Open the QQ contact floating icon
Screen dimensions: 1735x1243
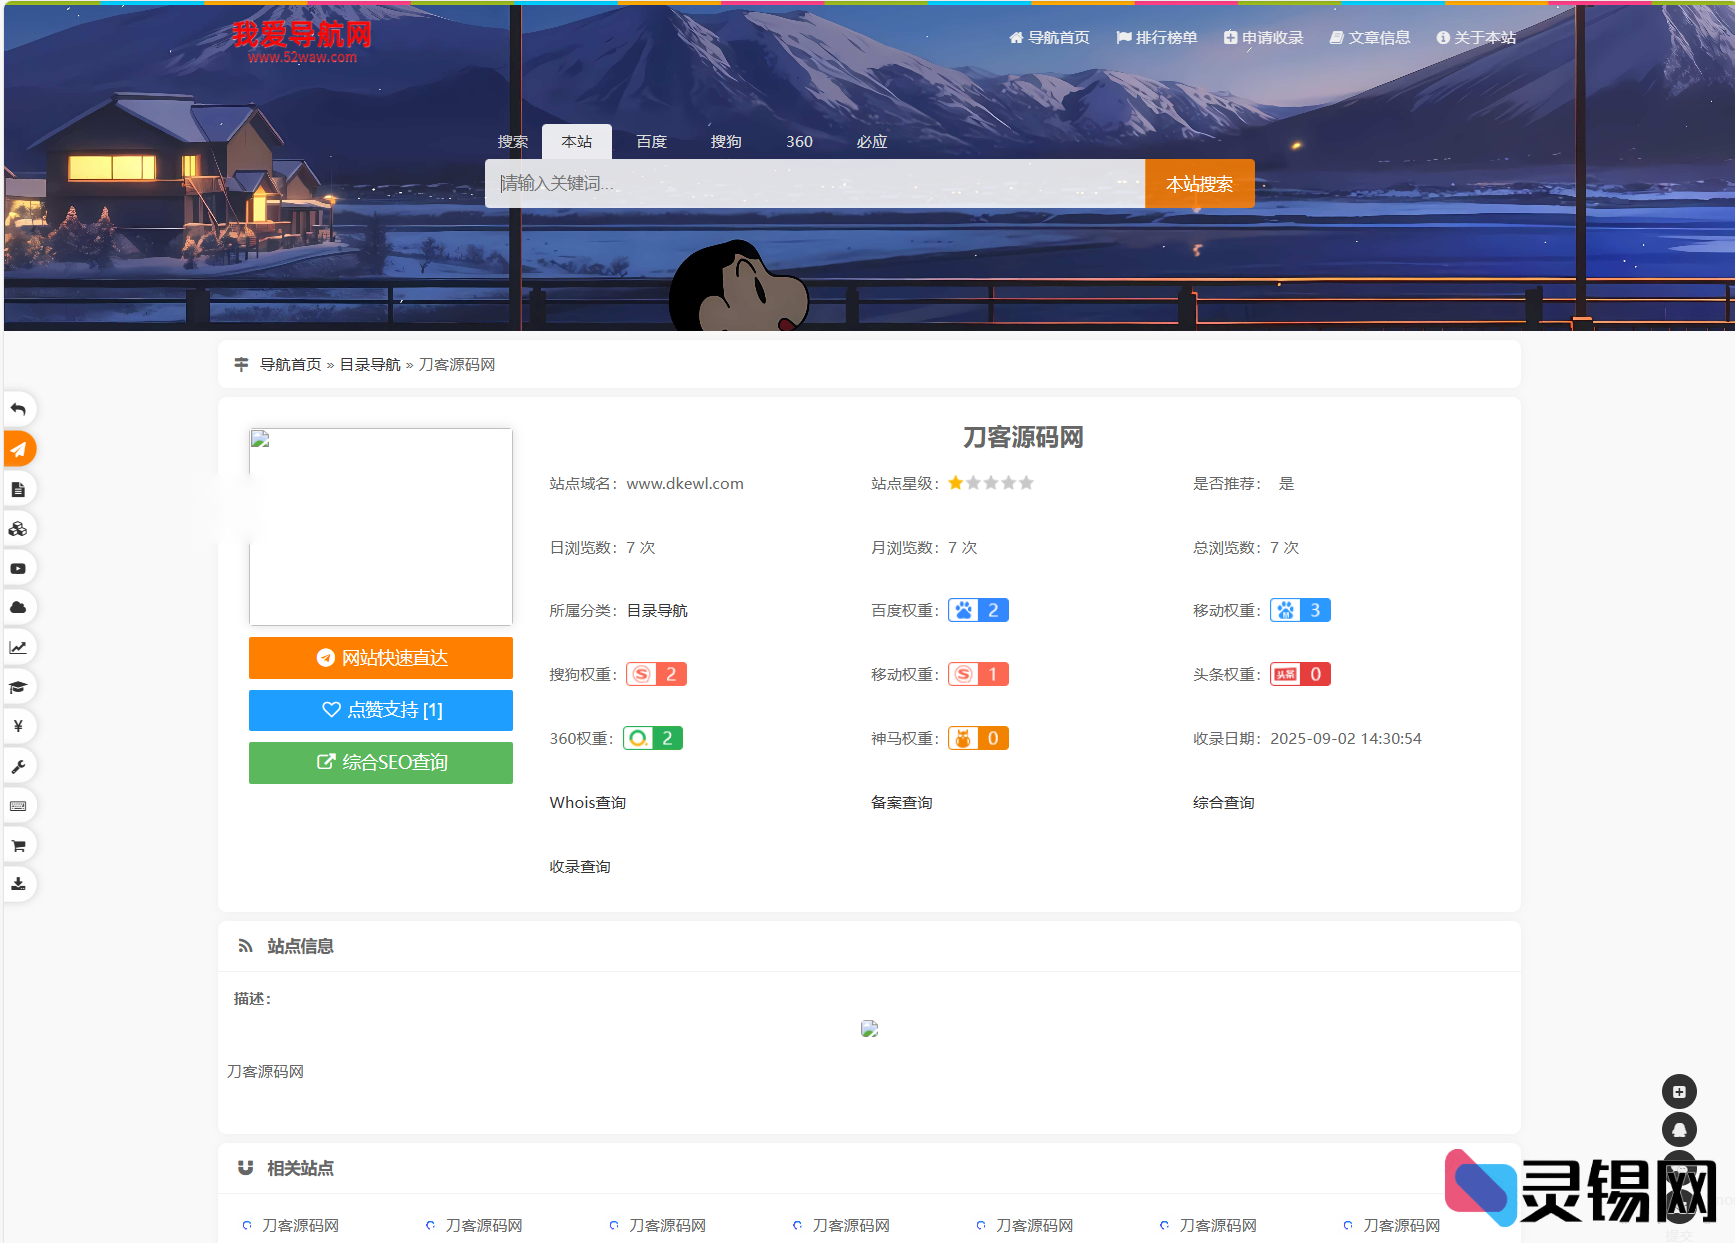(1680, 1129)
